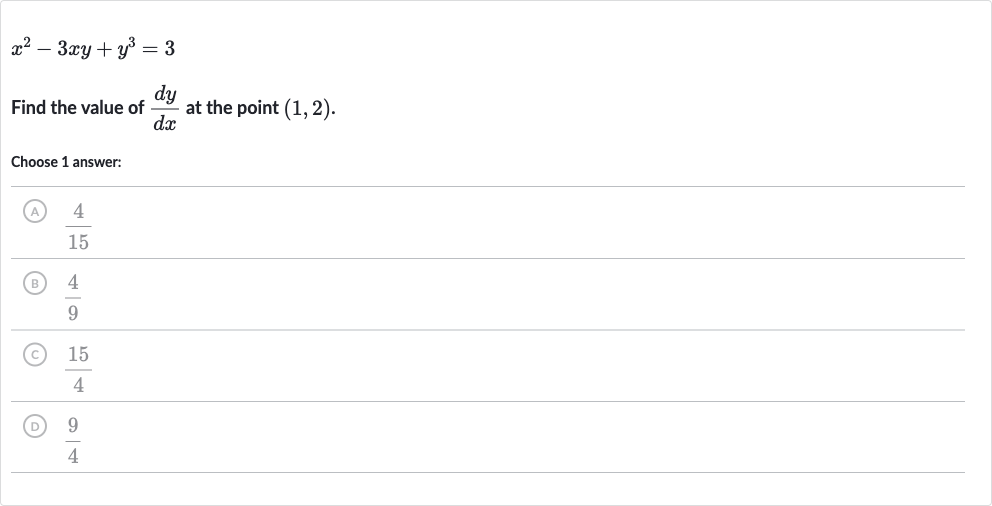Click numerator 15 in choice C
The height and width of the screenshot is (506, 992).
tap(78, 354)
